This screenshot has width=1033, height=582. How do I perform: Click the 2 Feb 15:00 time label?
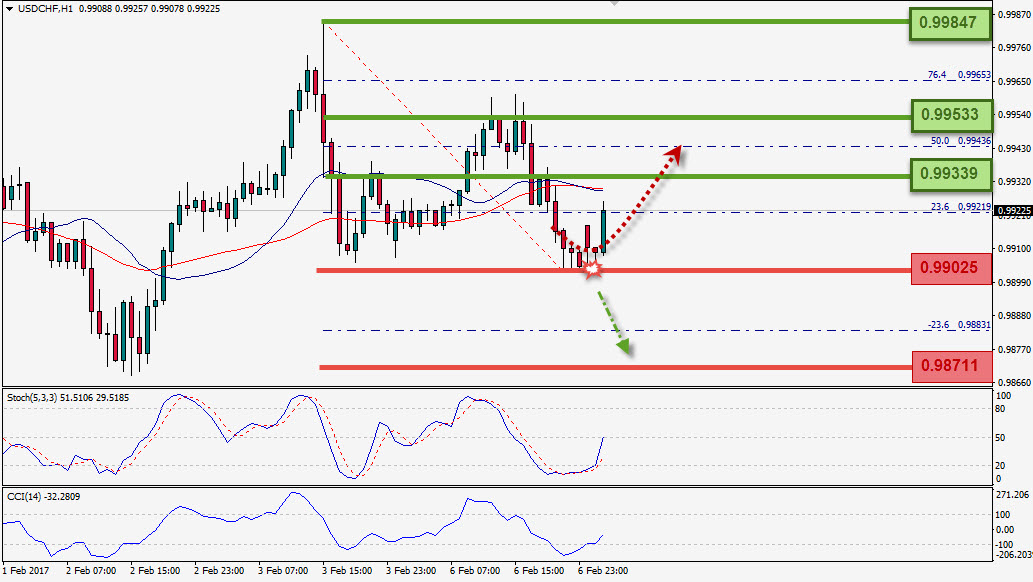coord(155,570)
